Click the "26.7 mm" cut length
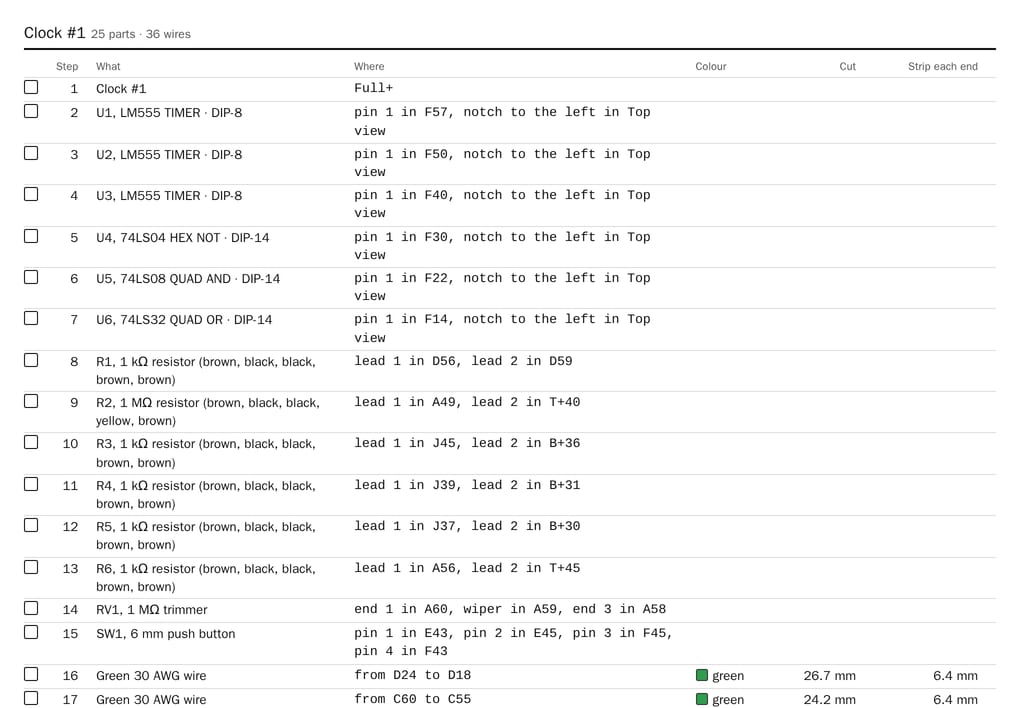1020x708 pixels. tap(829, 675)
